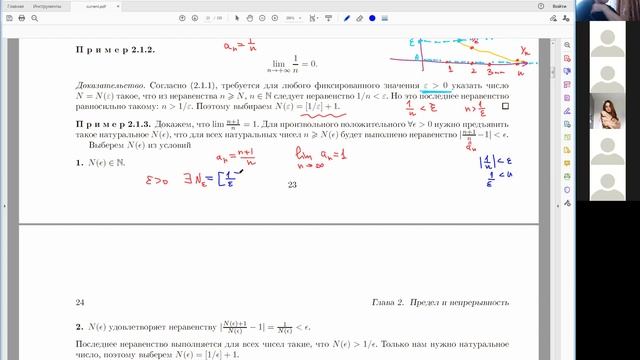Click the magenta tool icon in right pane
The image size is (640, 360).
[567, 98]
